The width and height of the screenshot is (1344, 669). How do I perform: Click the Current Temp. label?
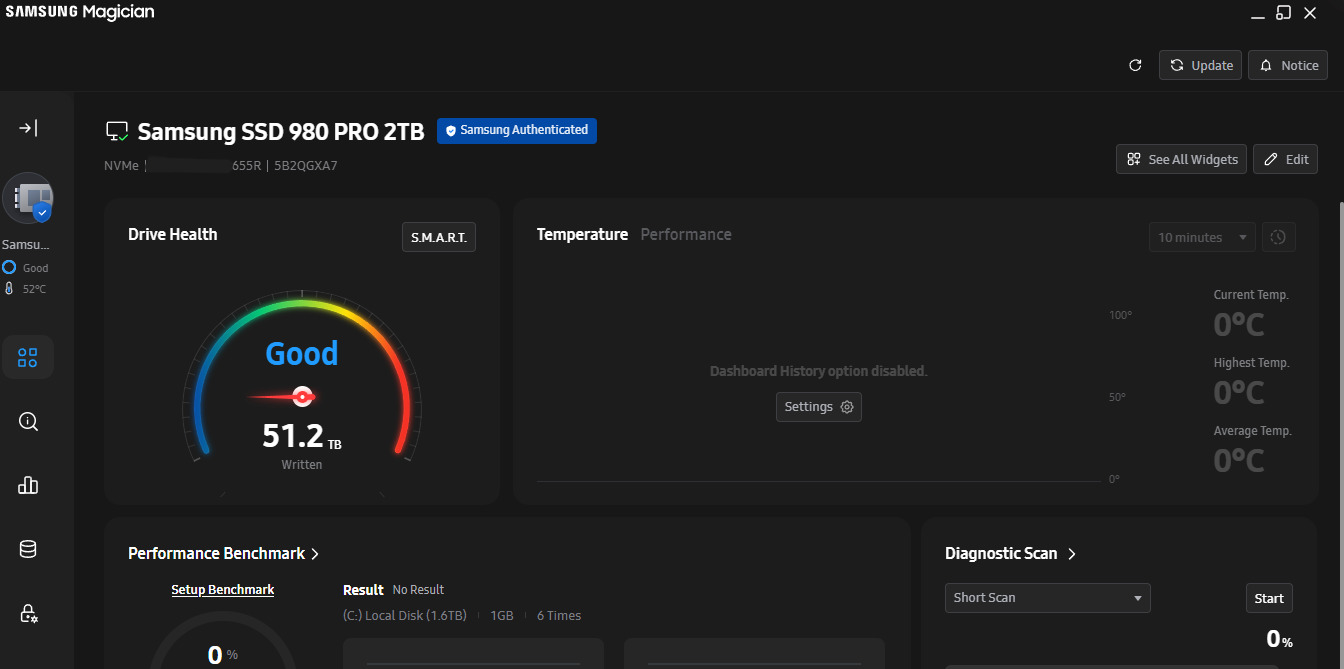1251,295
